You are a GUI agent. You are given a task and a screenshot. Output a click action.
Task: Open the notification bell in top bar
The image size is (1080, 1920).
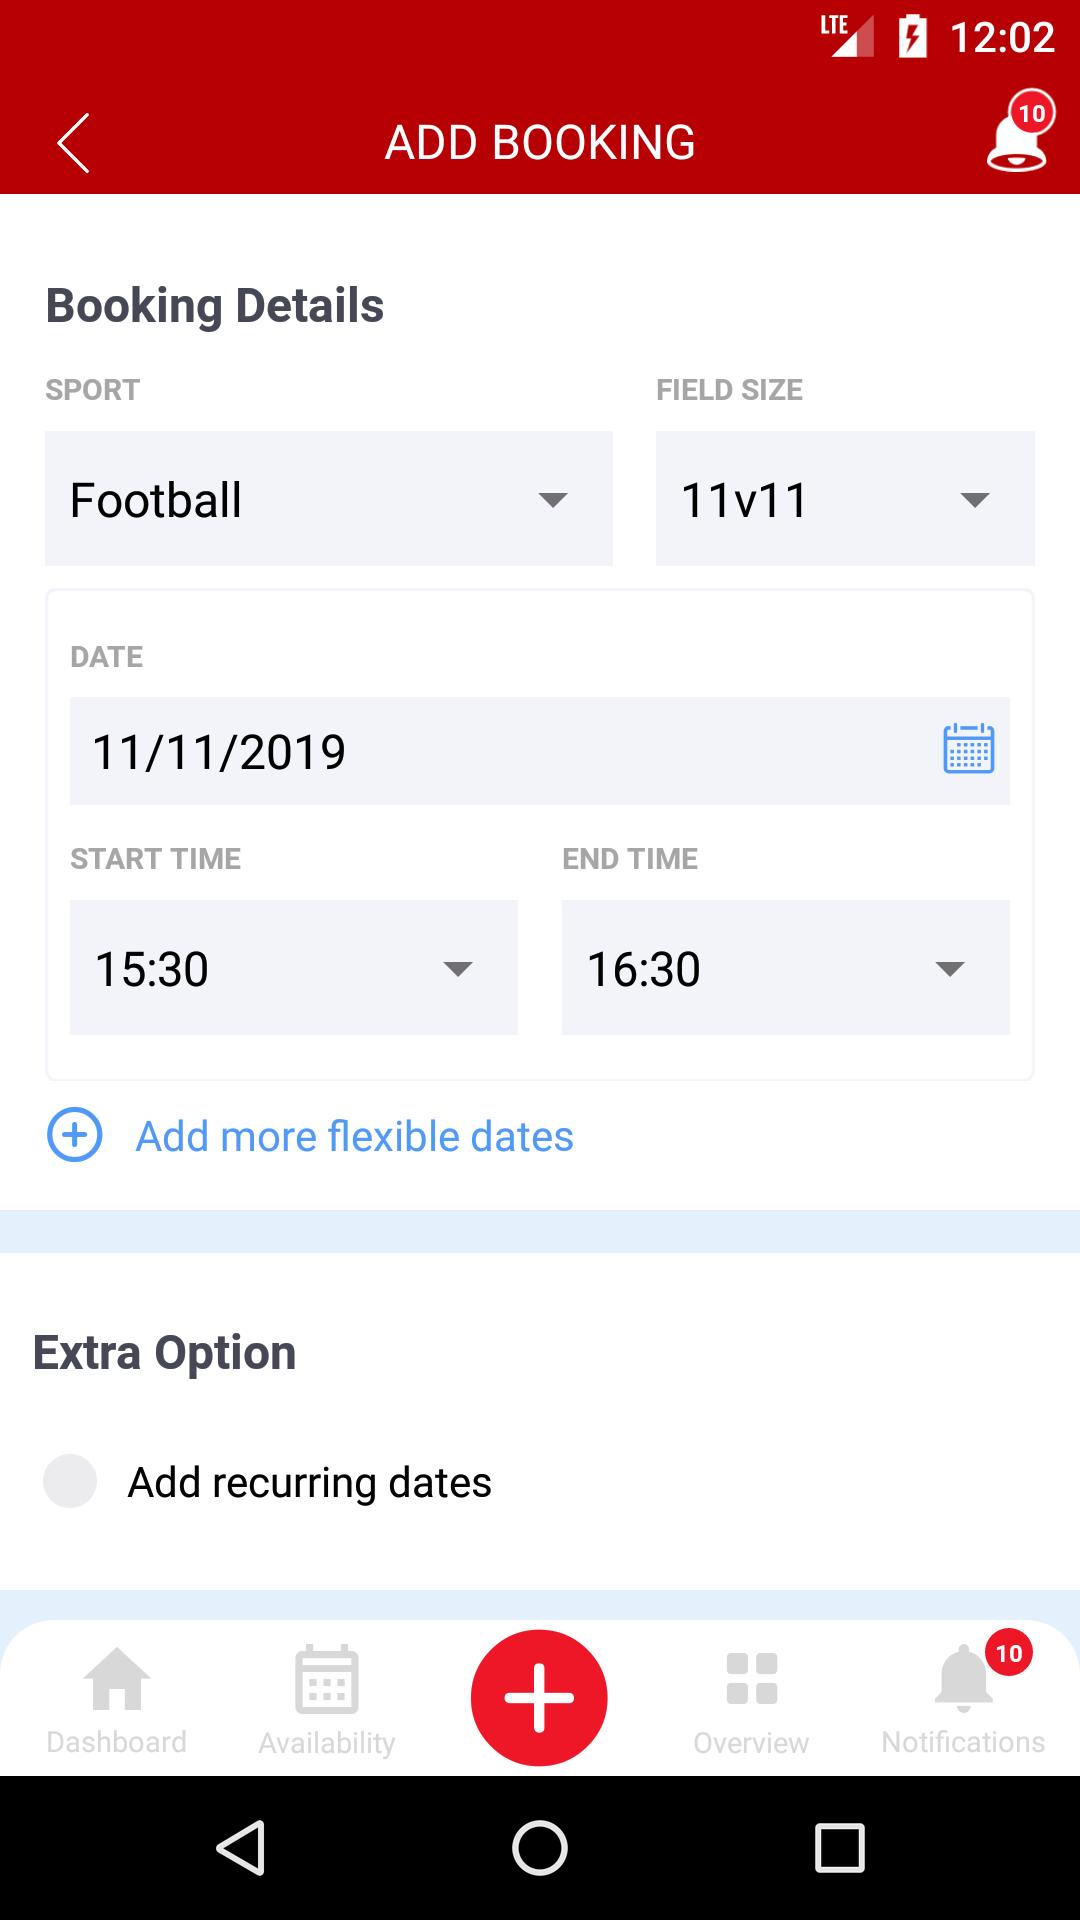point(1018,132)
